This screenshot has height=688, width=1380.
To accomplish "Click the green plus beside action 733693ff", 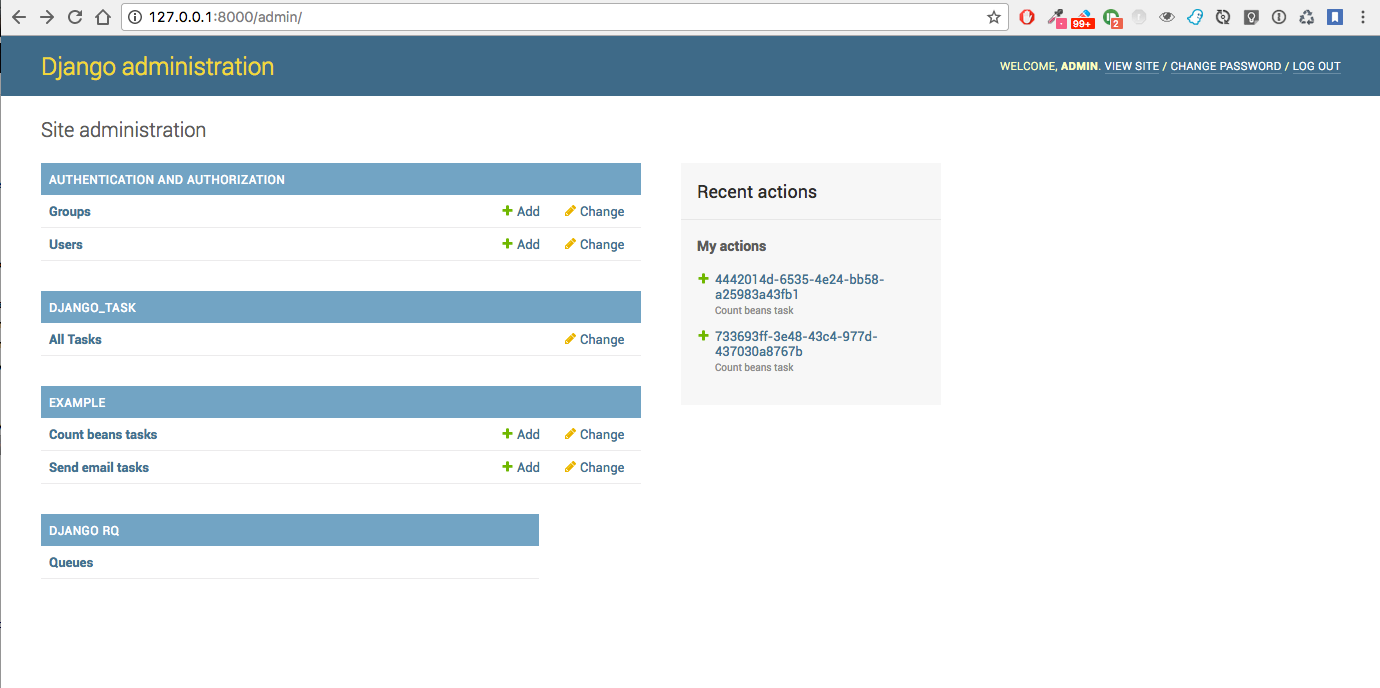I will 703,336.
